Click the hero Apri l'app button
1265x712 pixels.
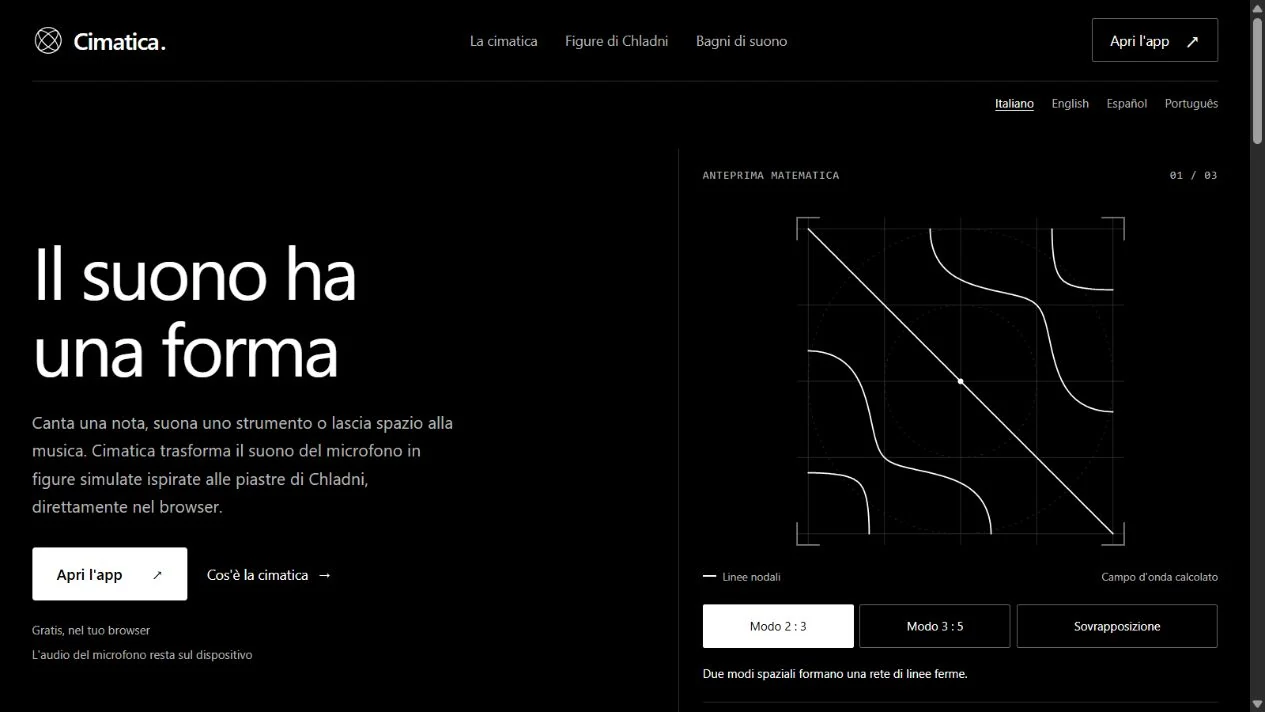tap(110, 574)
